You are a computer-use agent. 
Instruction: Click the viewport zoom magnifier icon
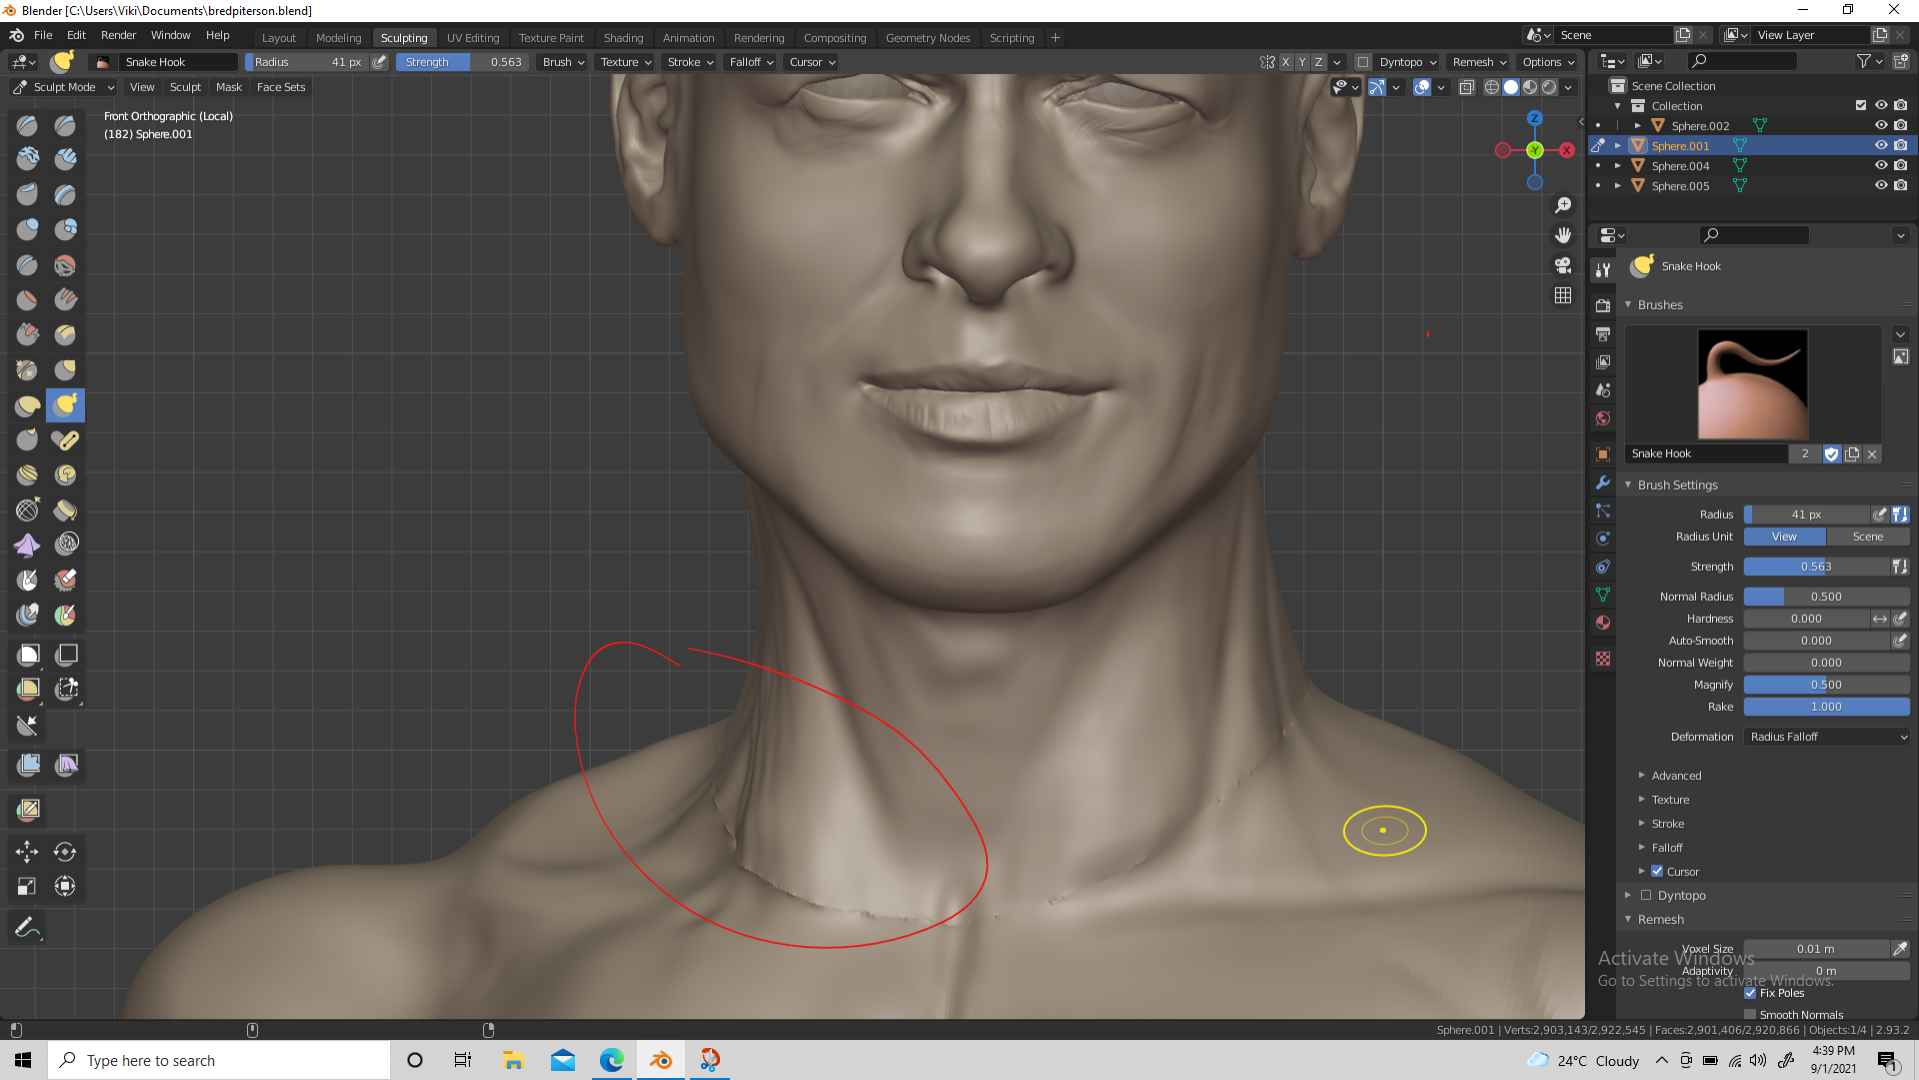pos(1563,205)
